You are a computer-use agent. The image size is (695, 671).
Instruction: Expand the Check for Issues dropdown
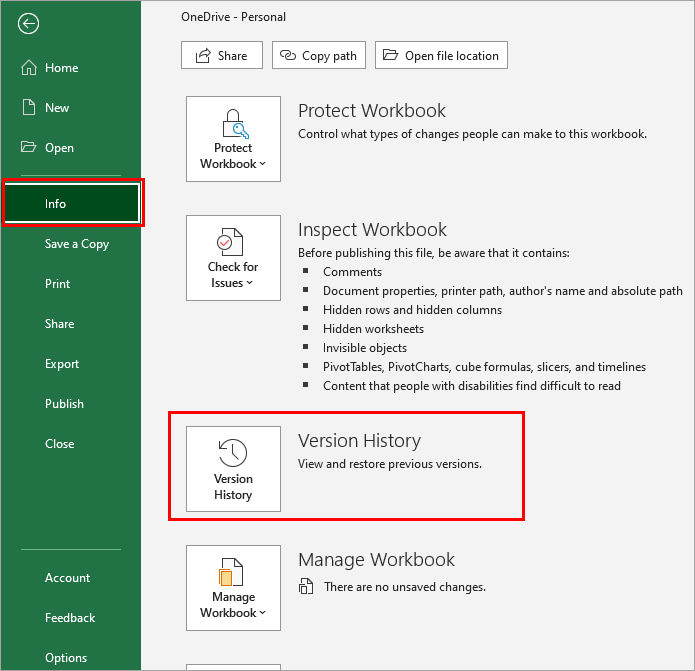[233, 258]
